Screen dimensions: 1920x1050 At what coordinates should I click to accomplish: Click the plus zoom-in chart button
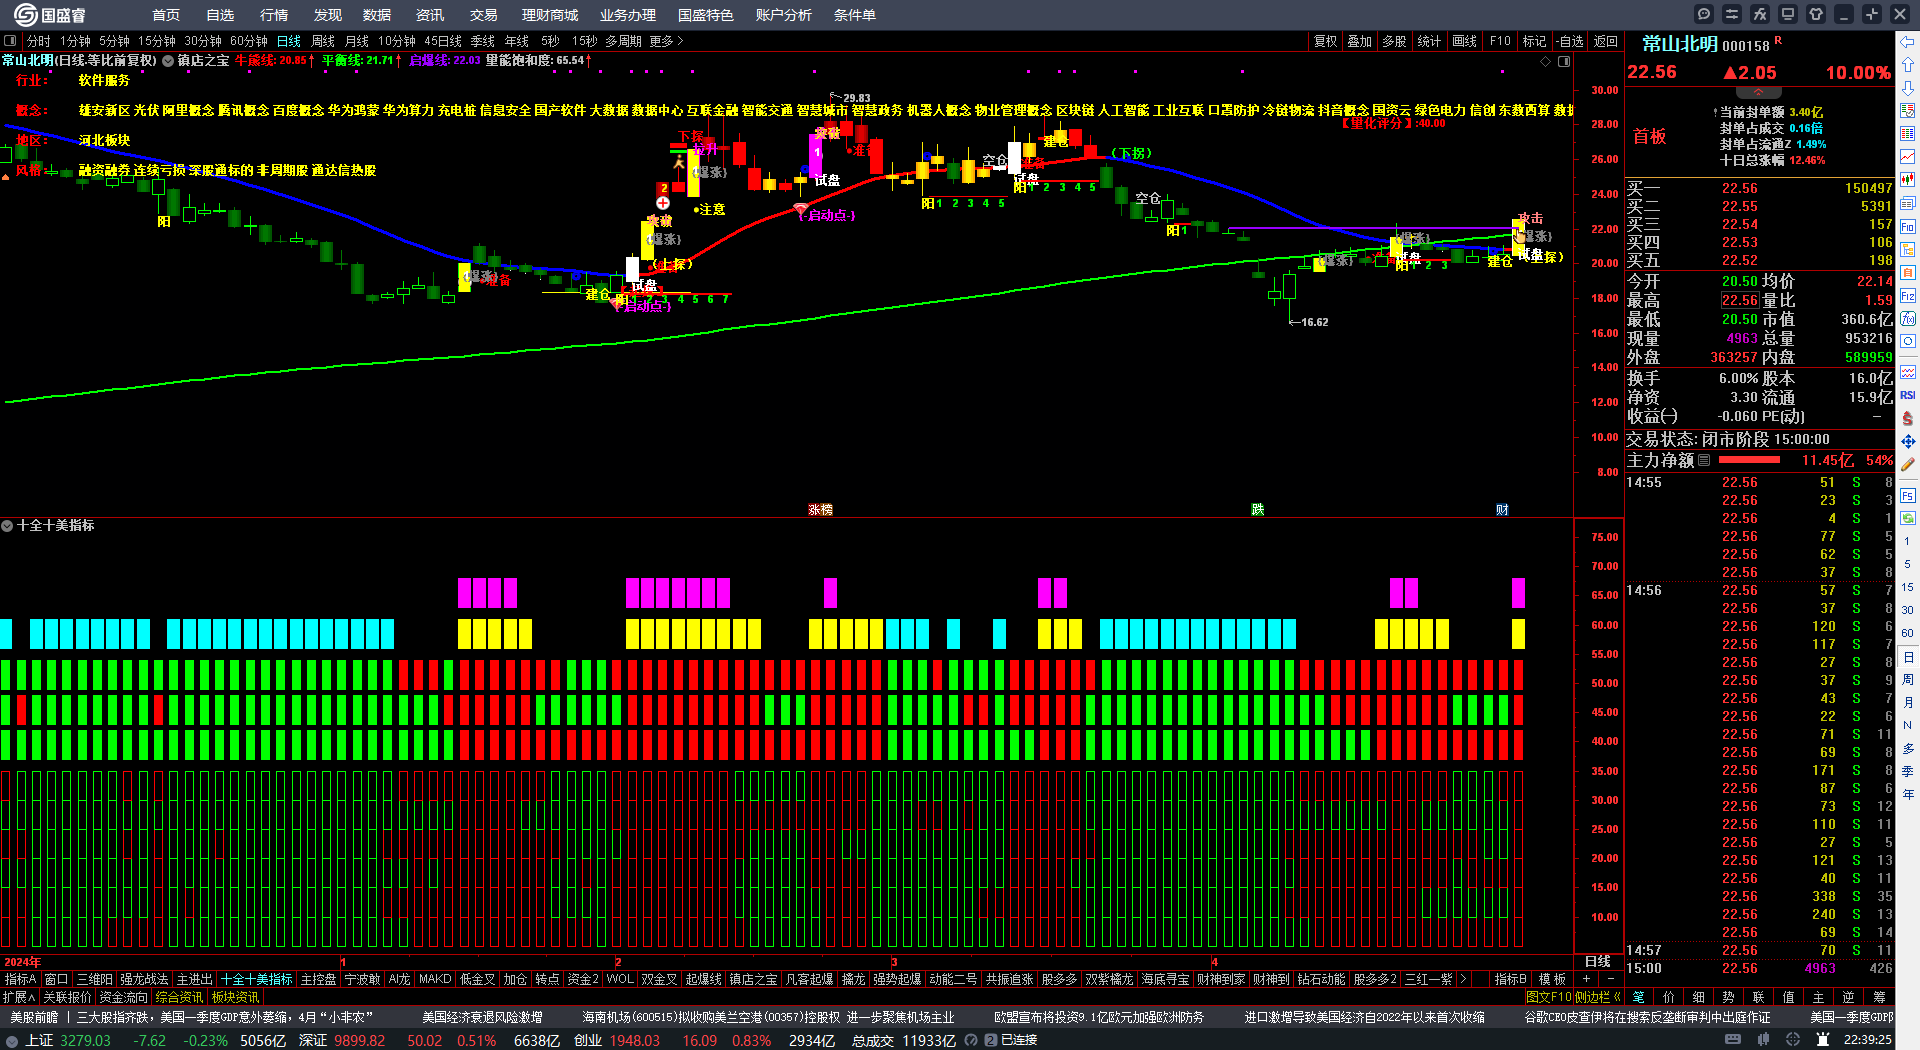point(1587,979)
